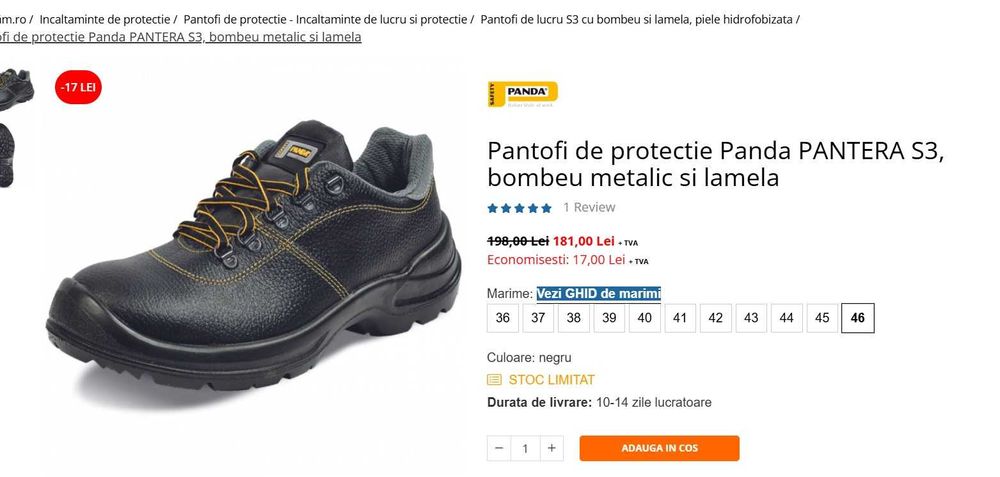The width and height of the screenshot is (1000, 477).
Task: Click the quantity input field
Action: click(526, 448)
